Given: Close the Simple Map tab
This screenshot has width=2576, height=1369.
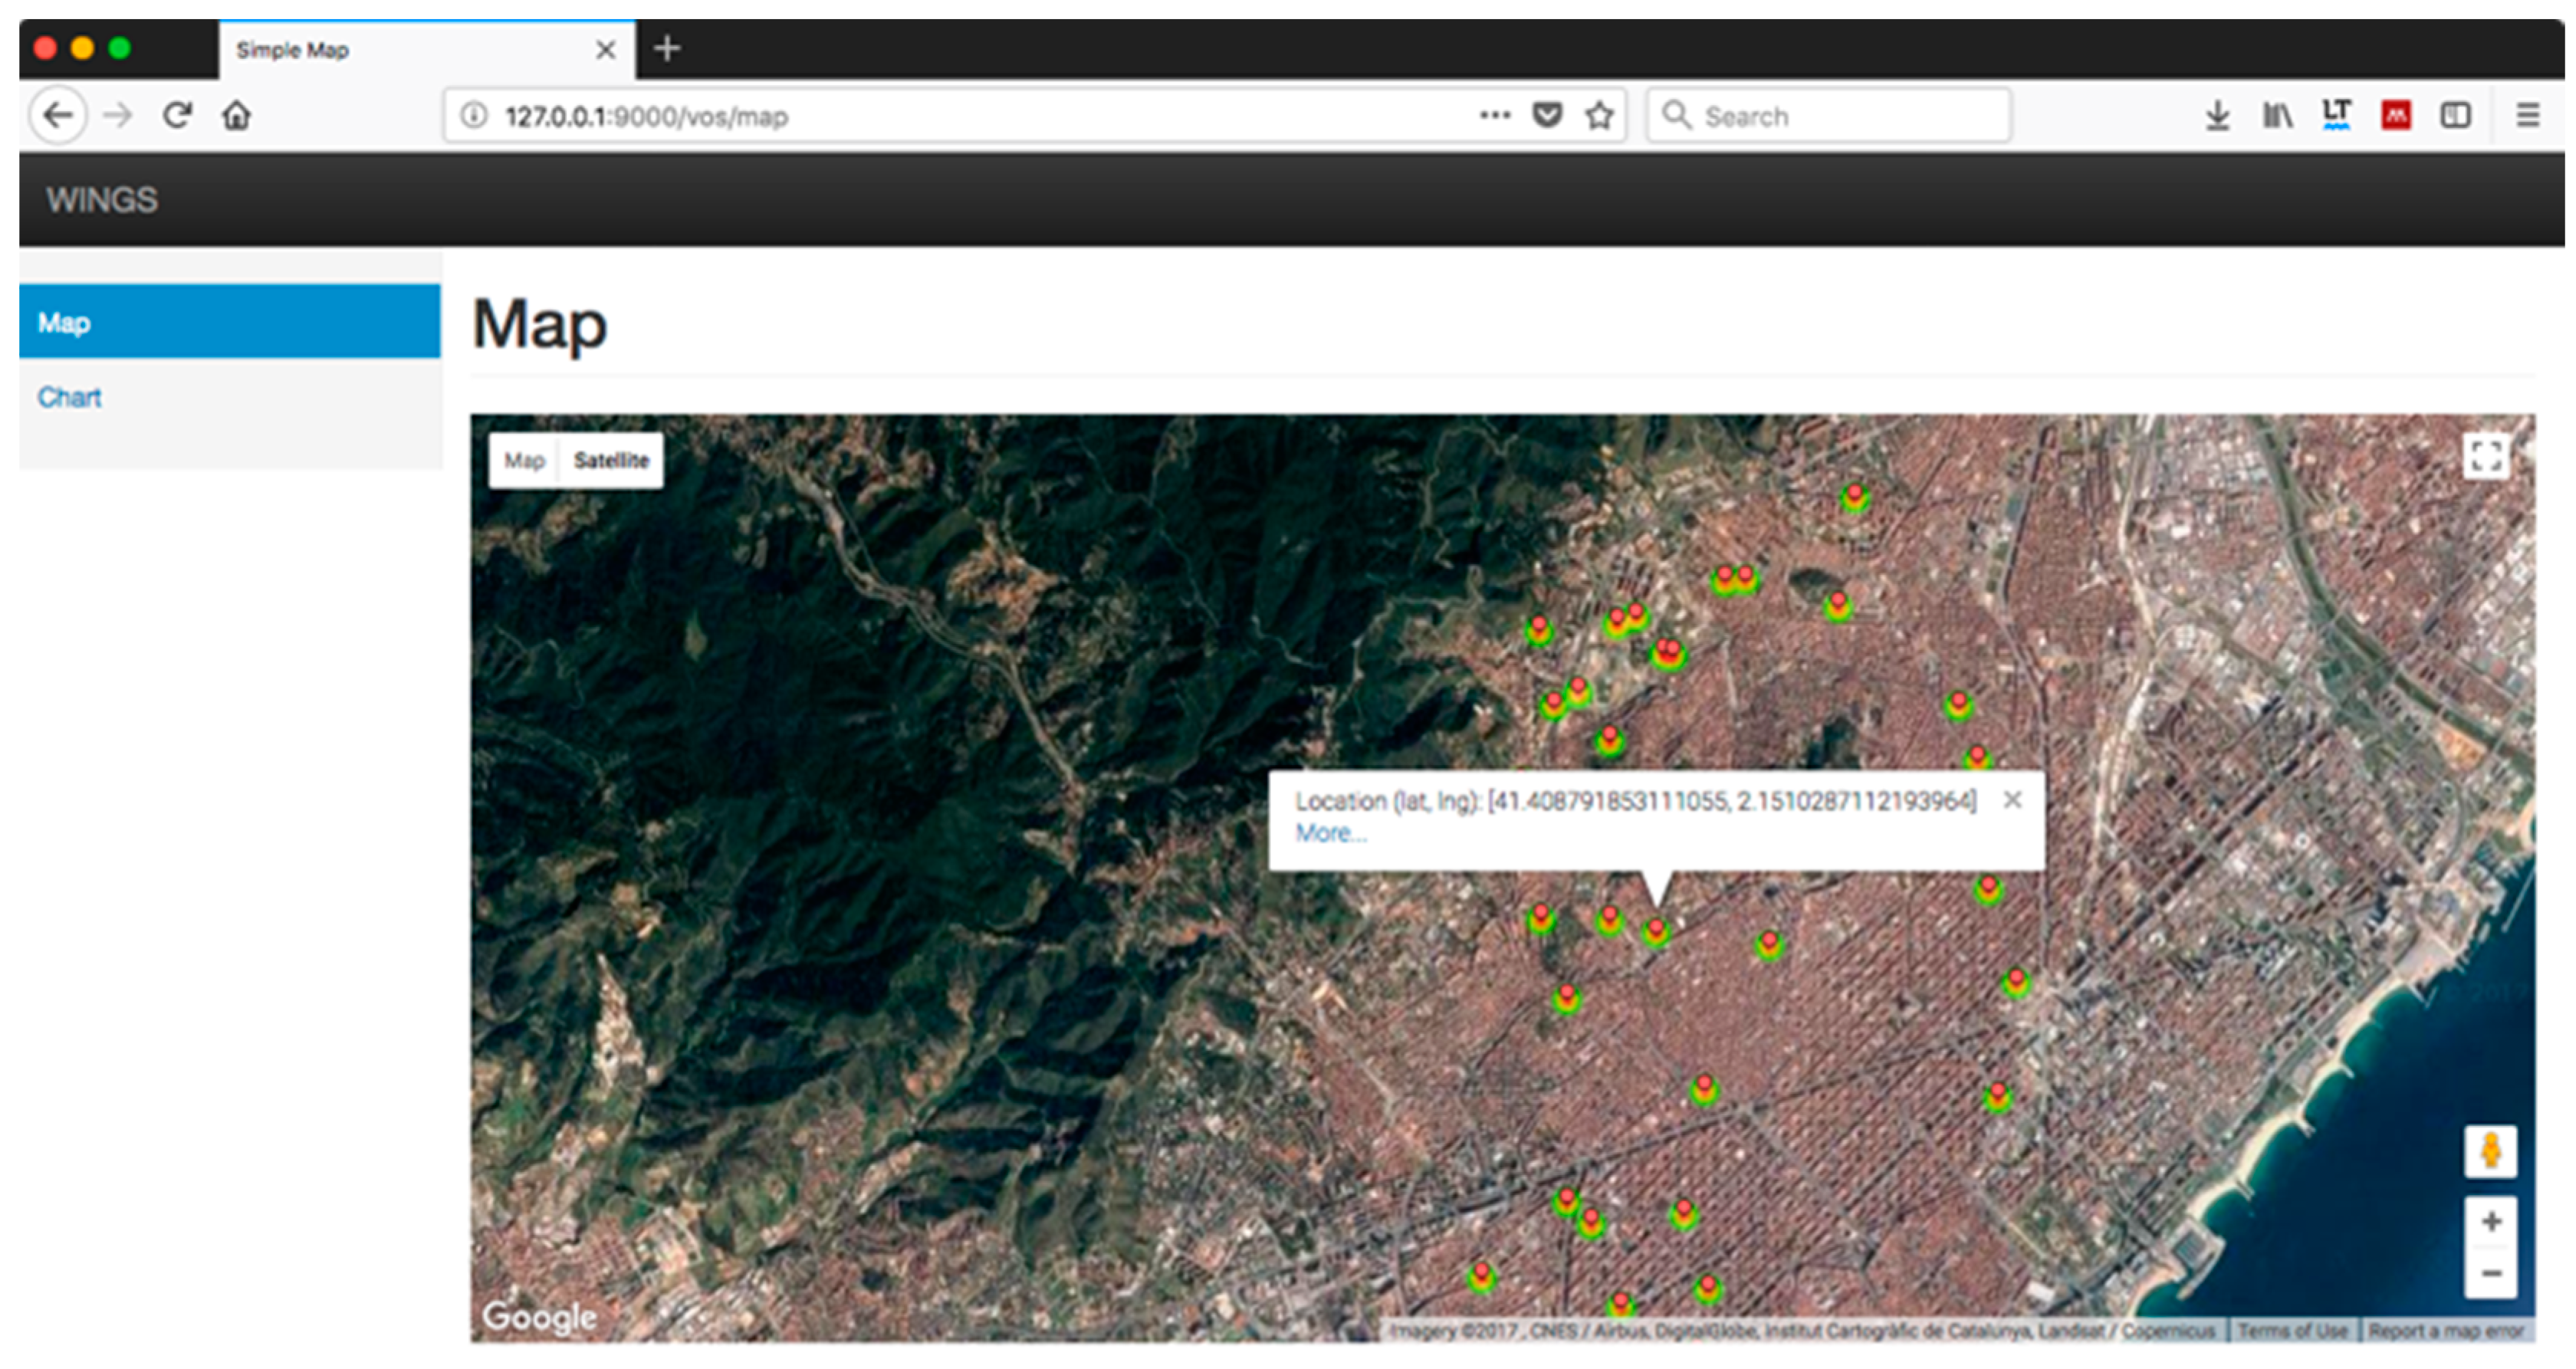Looking at the screenshot, I should point(605,50).
